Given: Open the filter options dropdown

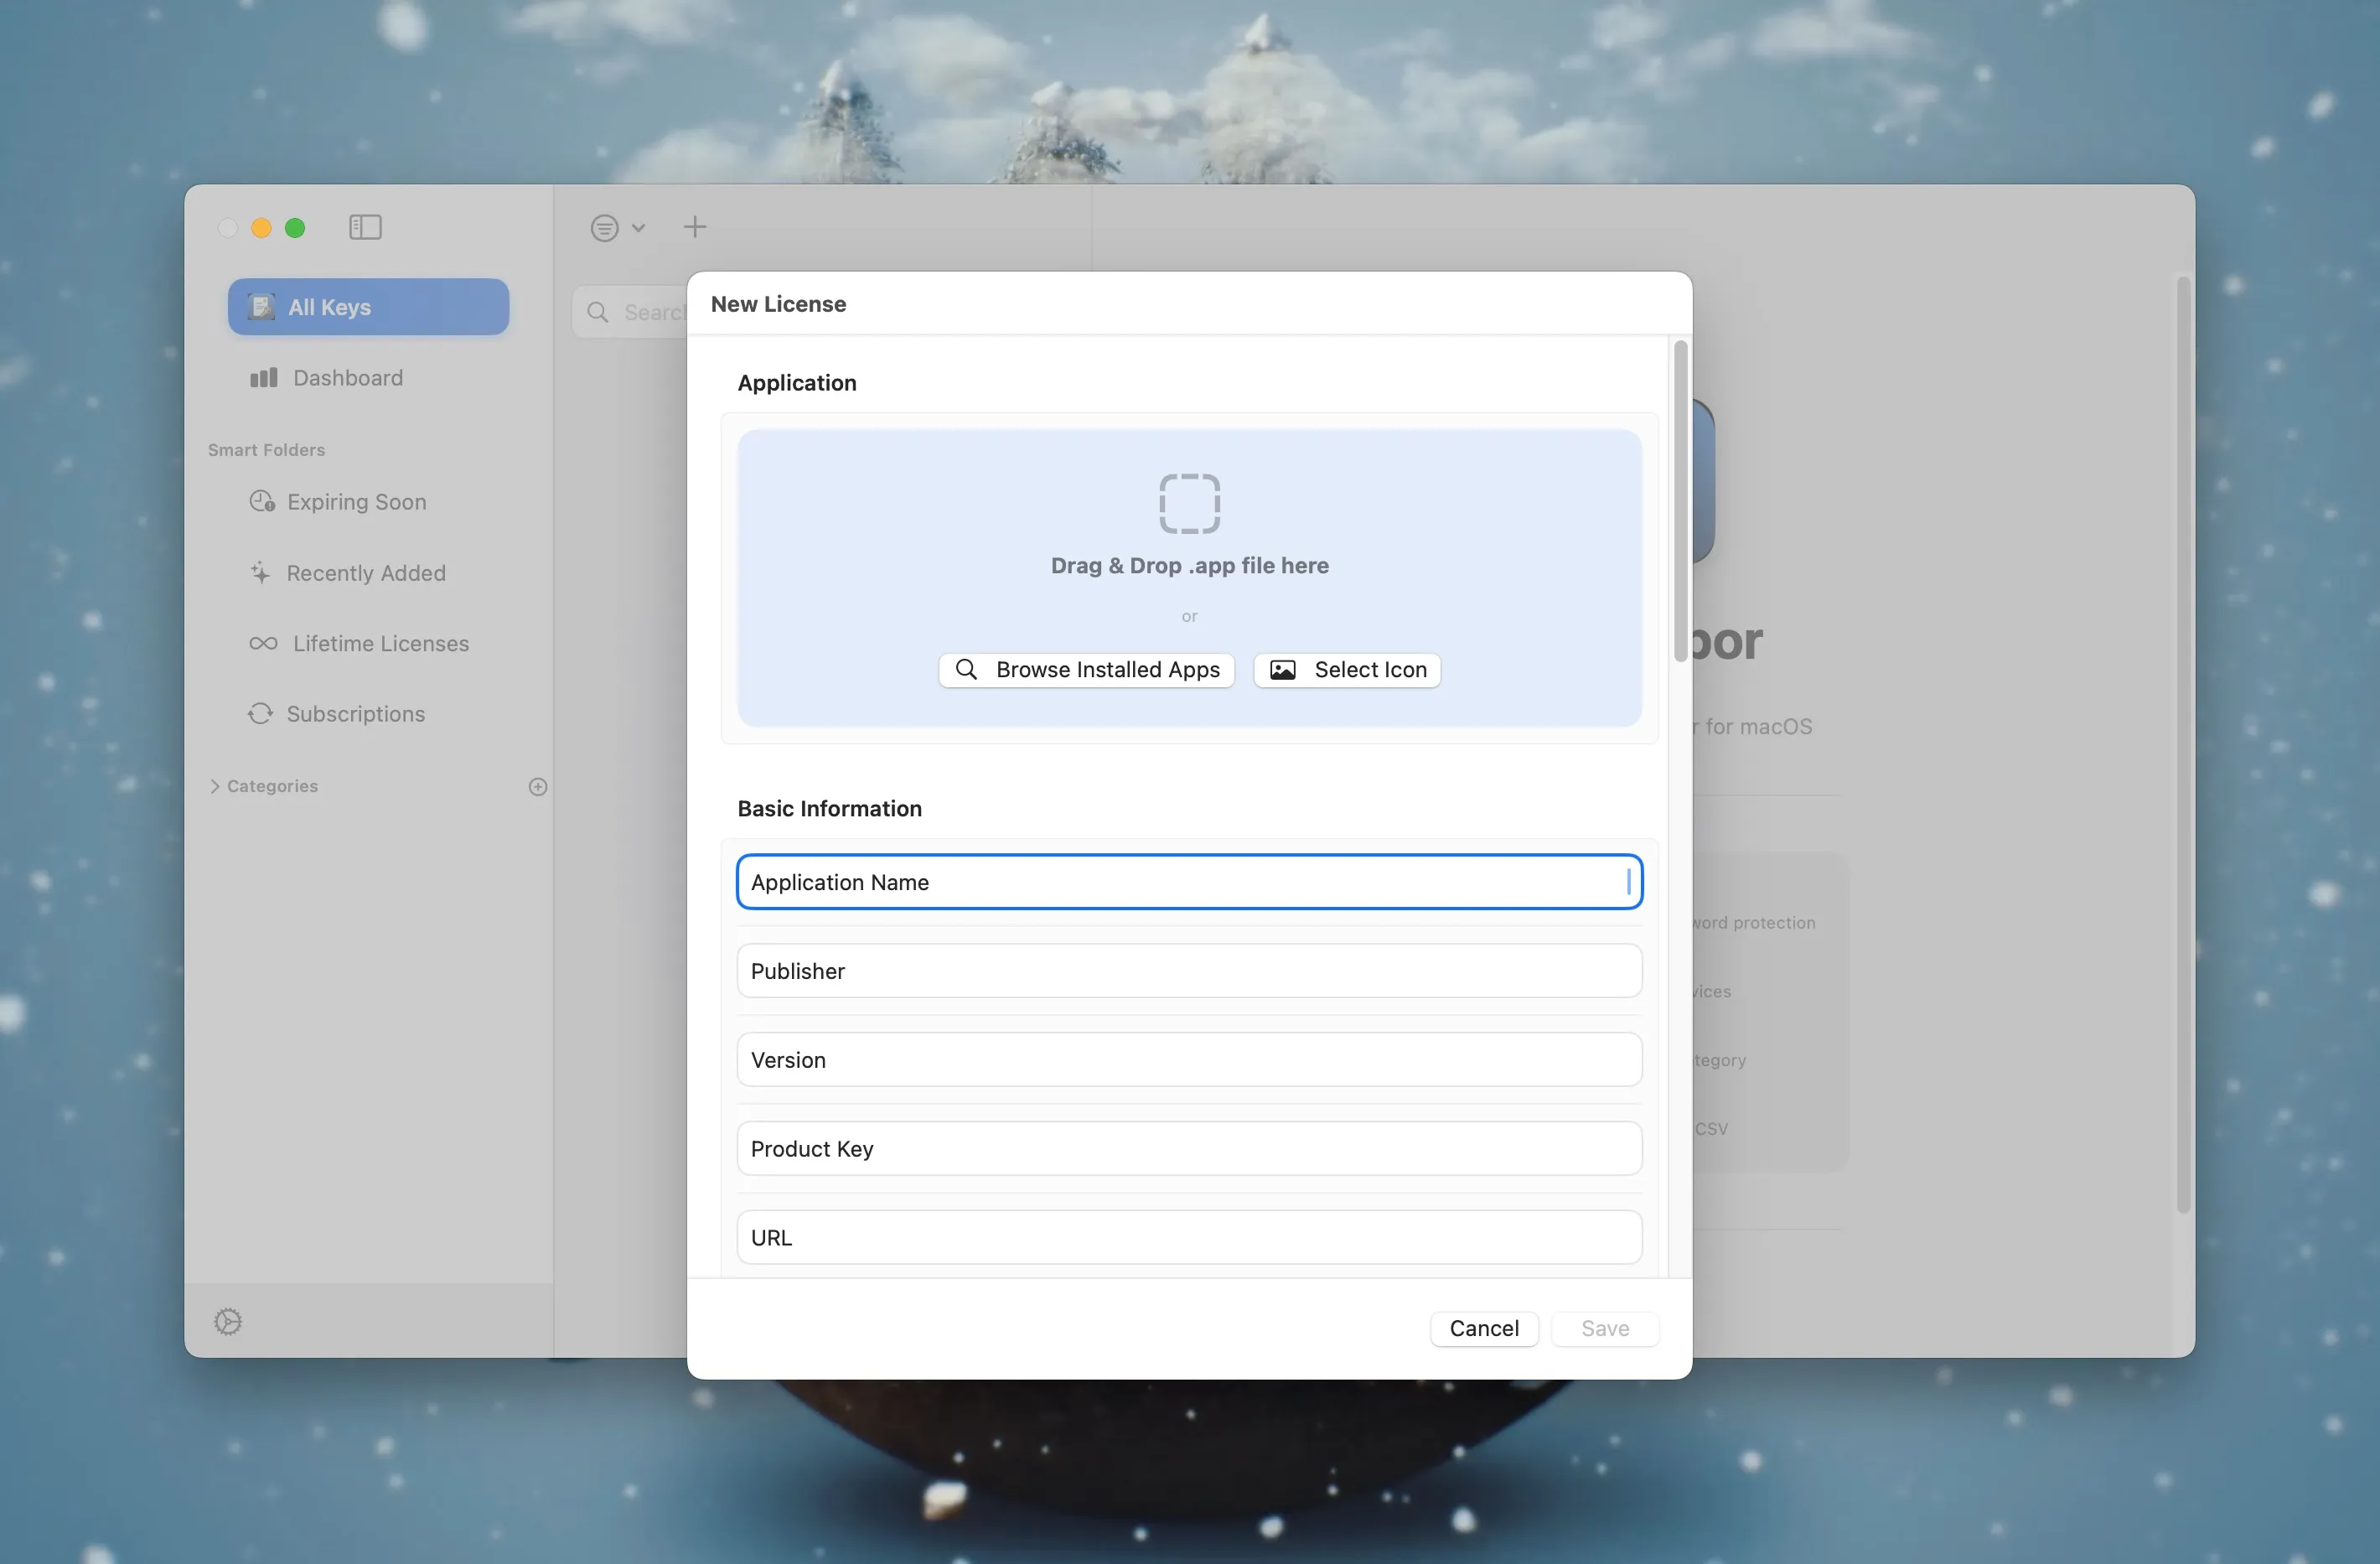Looking at the screenshot, I should (x=617, y=228).
